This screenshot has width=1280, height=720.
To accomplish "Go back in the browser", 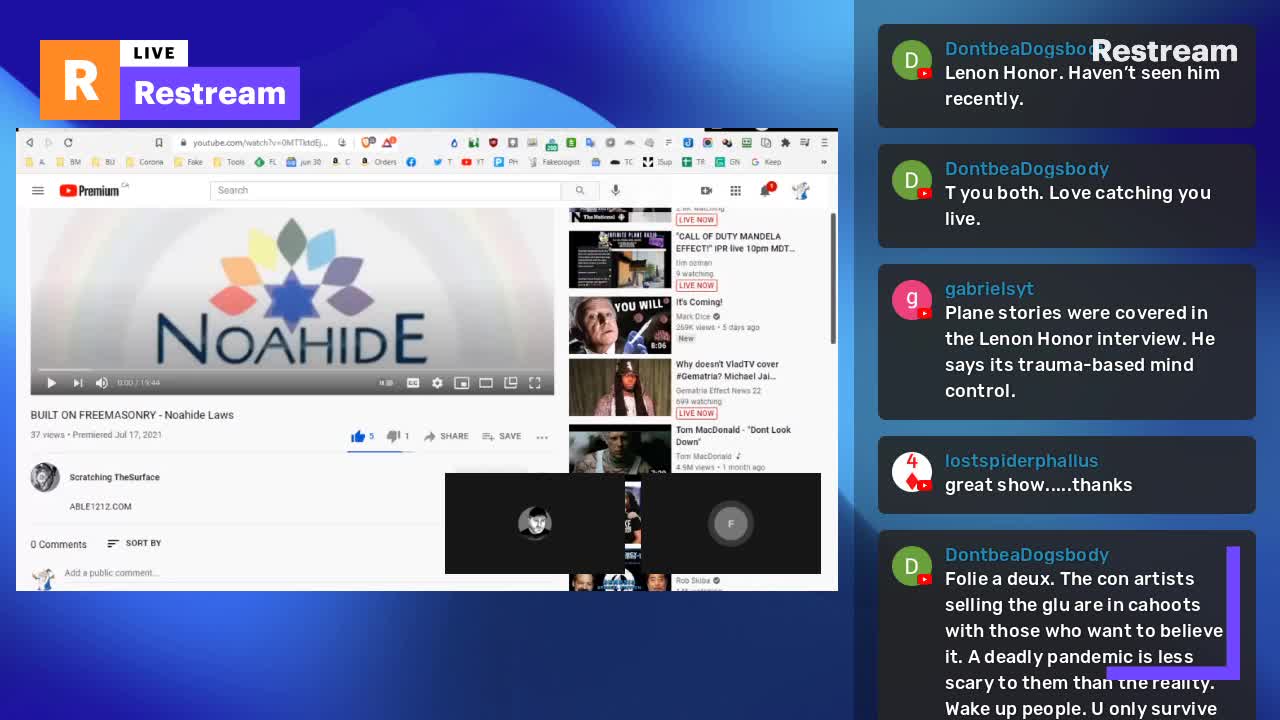I will (29, 143).
